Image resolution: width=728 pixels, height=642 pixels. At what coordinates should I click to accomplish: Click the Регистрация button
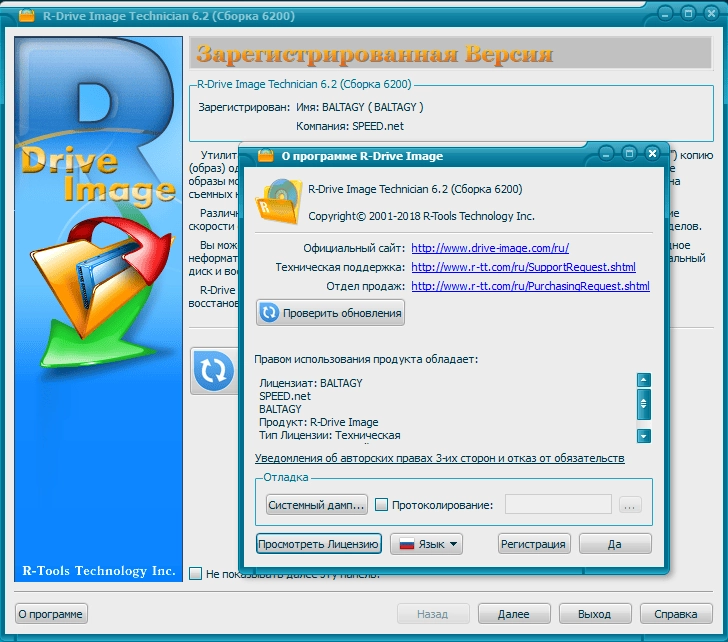(533, 544)
